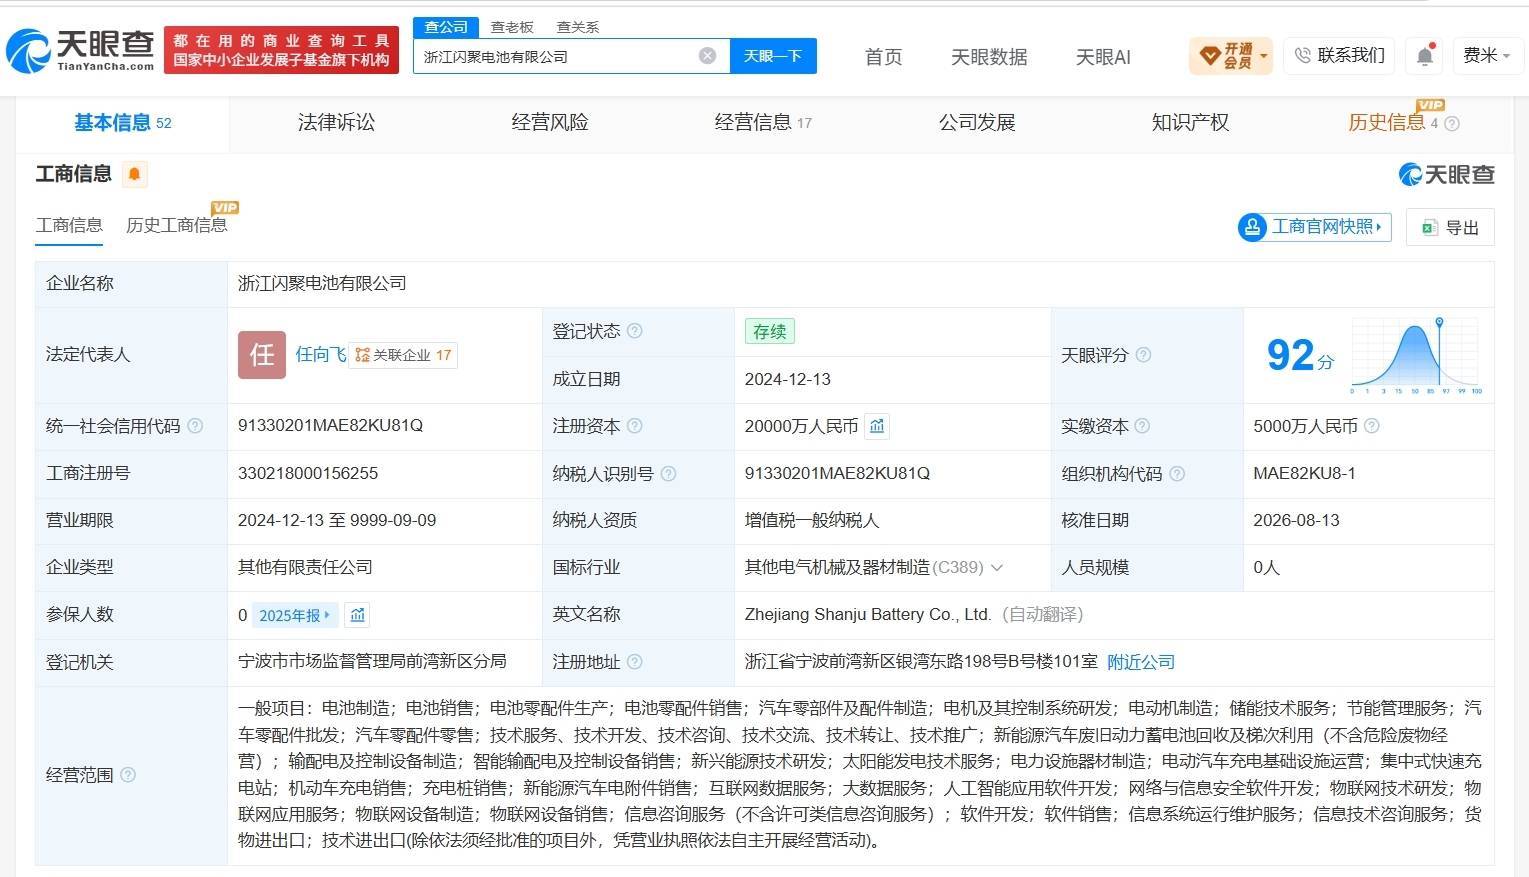Switch to the 查老板 search tab

pyautogui.click(x=512, y=27)
